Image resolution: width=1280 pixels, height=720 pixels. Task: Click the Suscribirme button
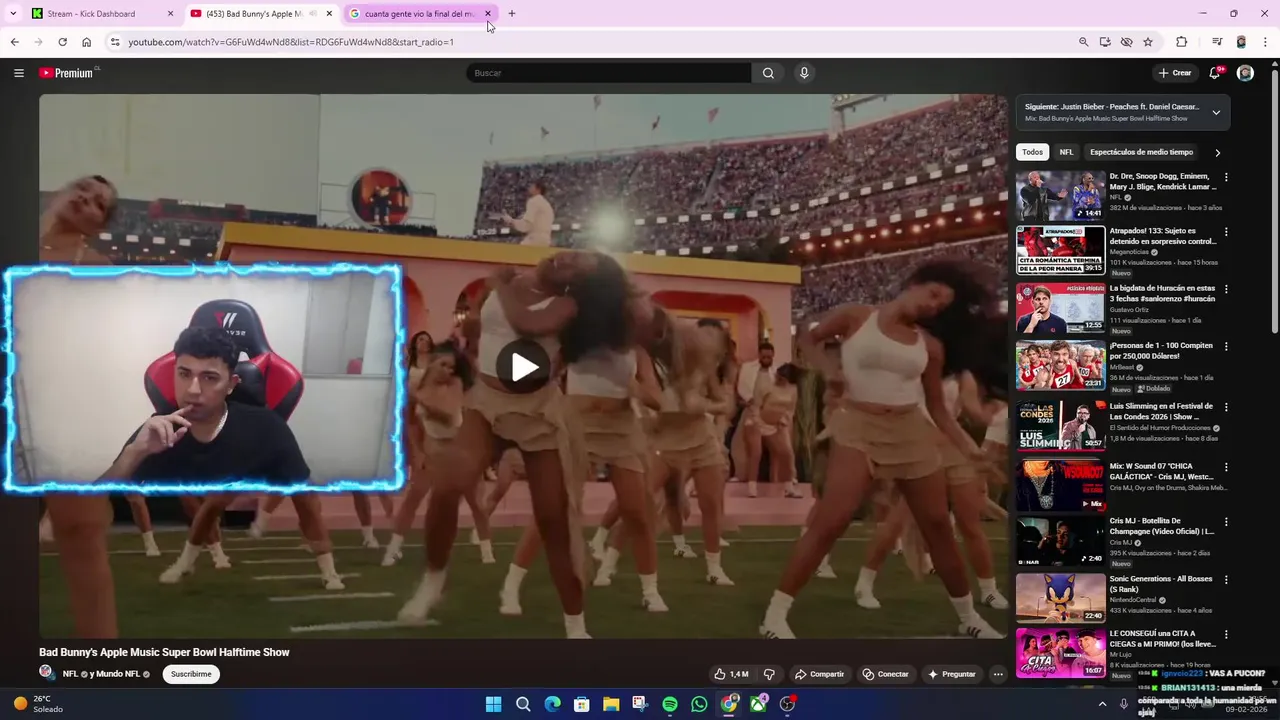191,674
